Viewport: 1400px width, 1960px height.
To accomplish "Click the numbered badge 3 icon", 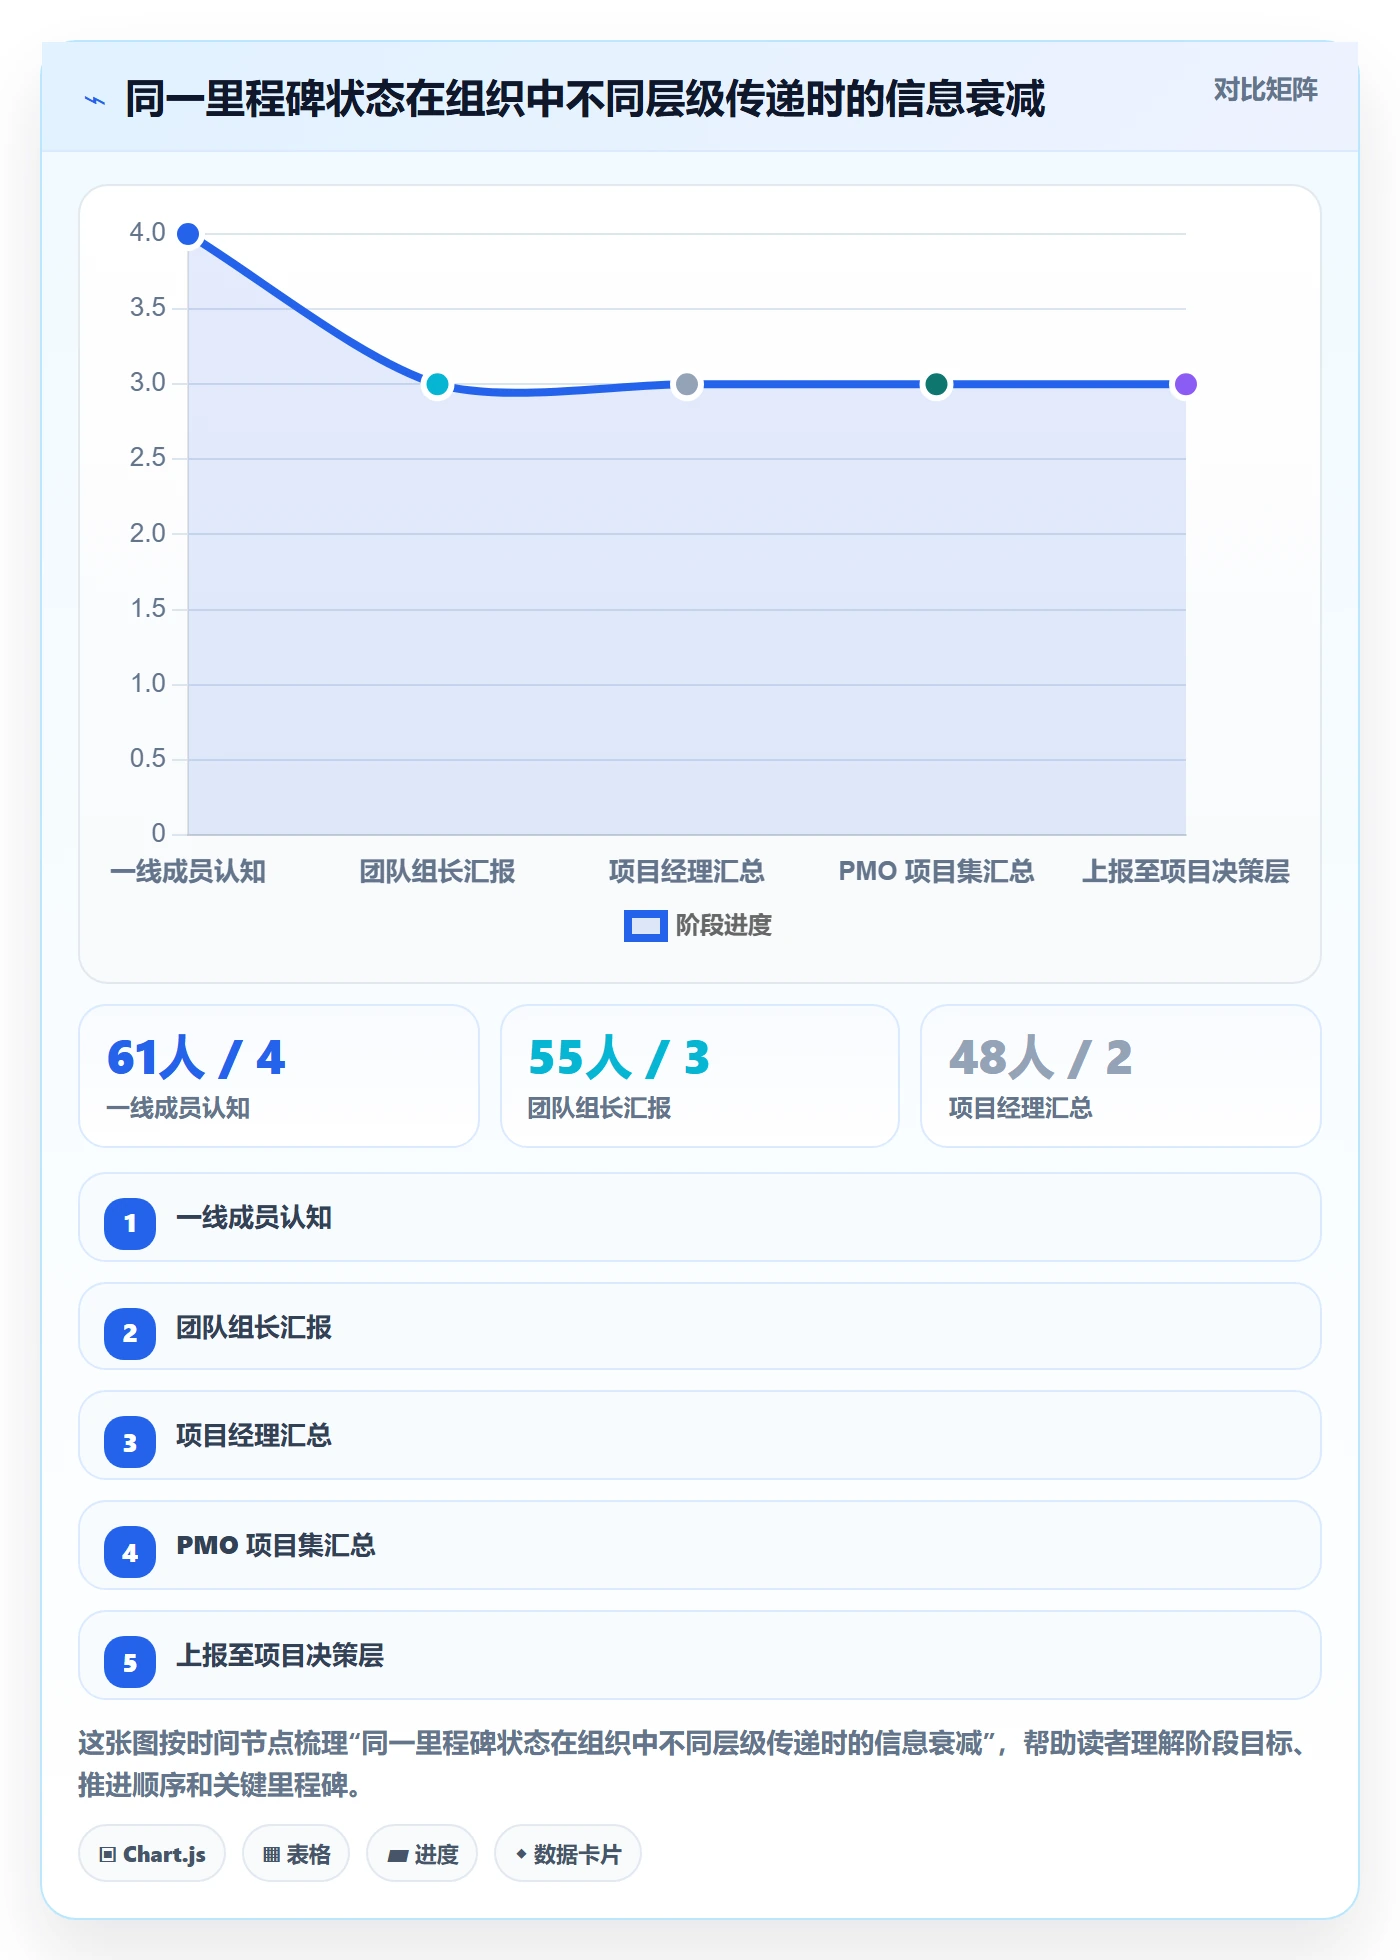I will [x=130, y=1442].
